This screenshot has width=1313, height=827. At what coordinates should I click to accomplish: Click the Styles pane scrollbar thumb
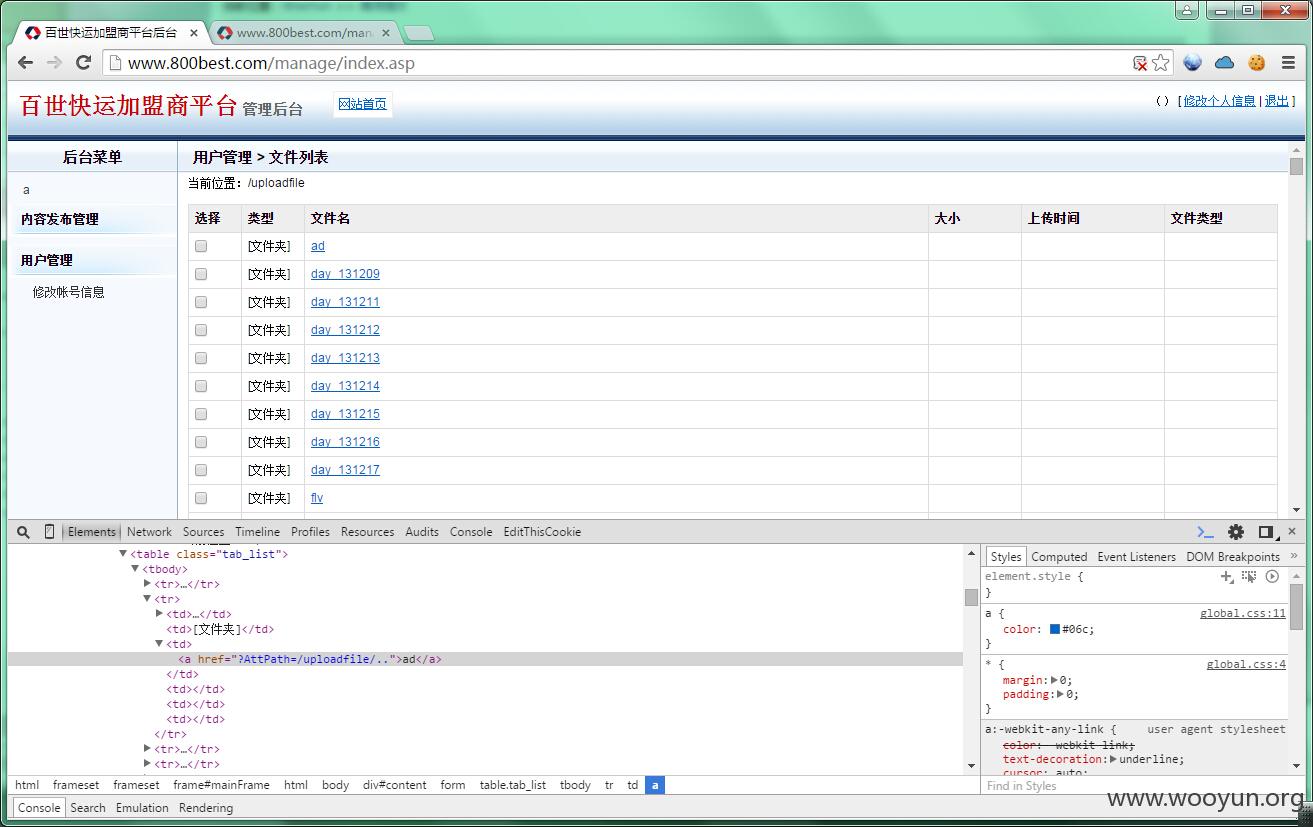(x=1296, y=607)
